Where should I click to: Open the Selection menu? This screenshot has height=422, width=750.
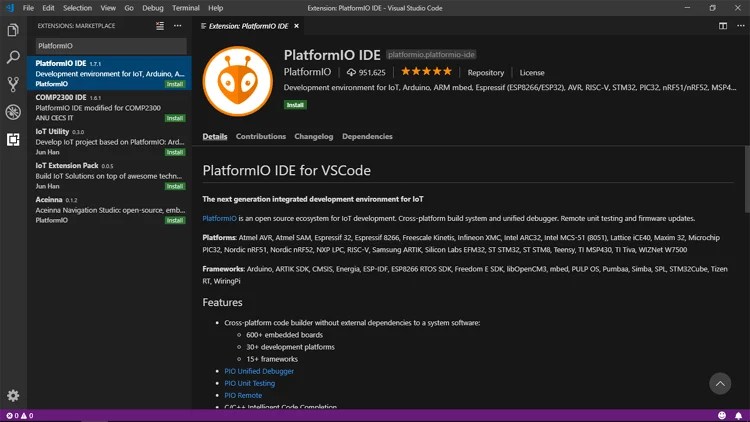tap(77, 8)
